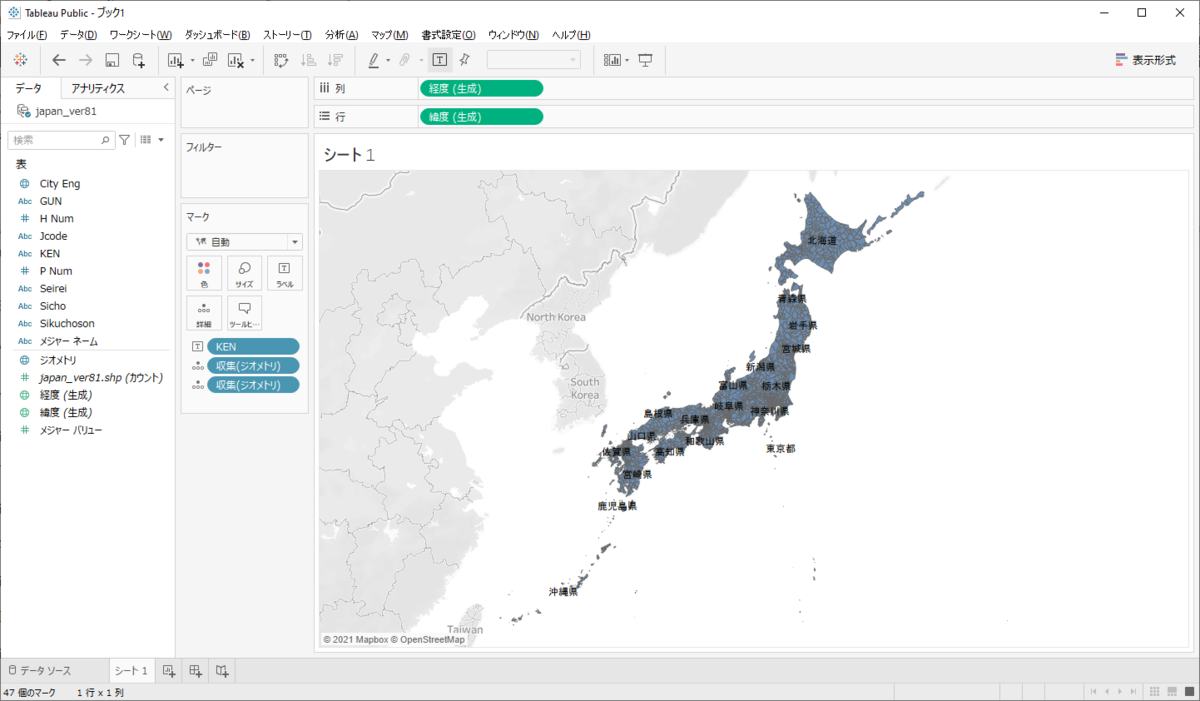Click the filter fields funnel icon
The image size is (1200, 701).
coord(125,140)
